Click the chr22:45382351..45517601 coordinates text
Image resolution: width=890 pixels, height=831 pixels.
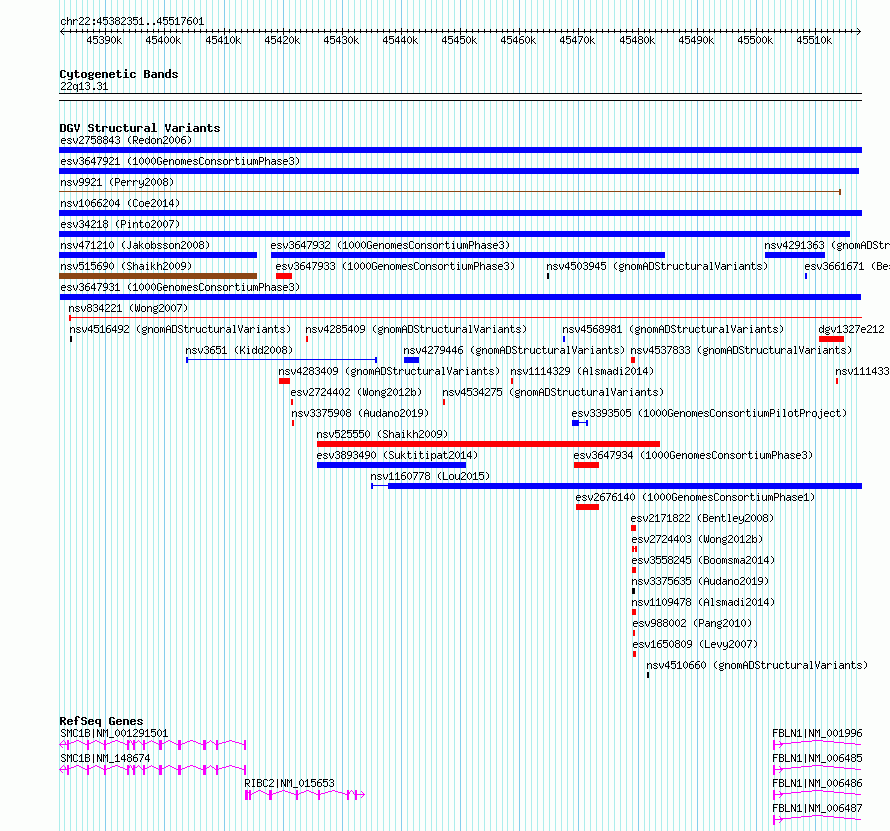coord(132,22)
